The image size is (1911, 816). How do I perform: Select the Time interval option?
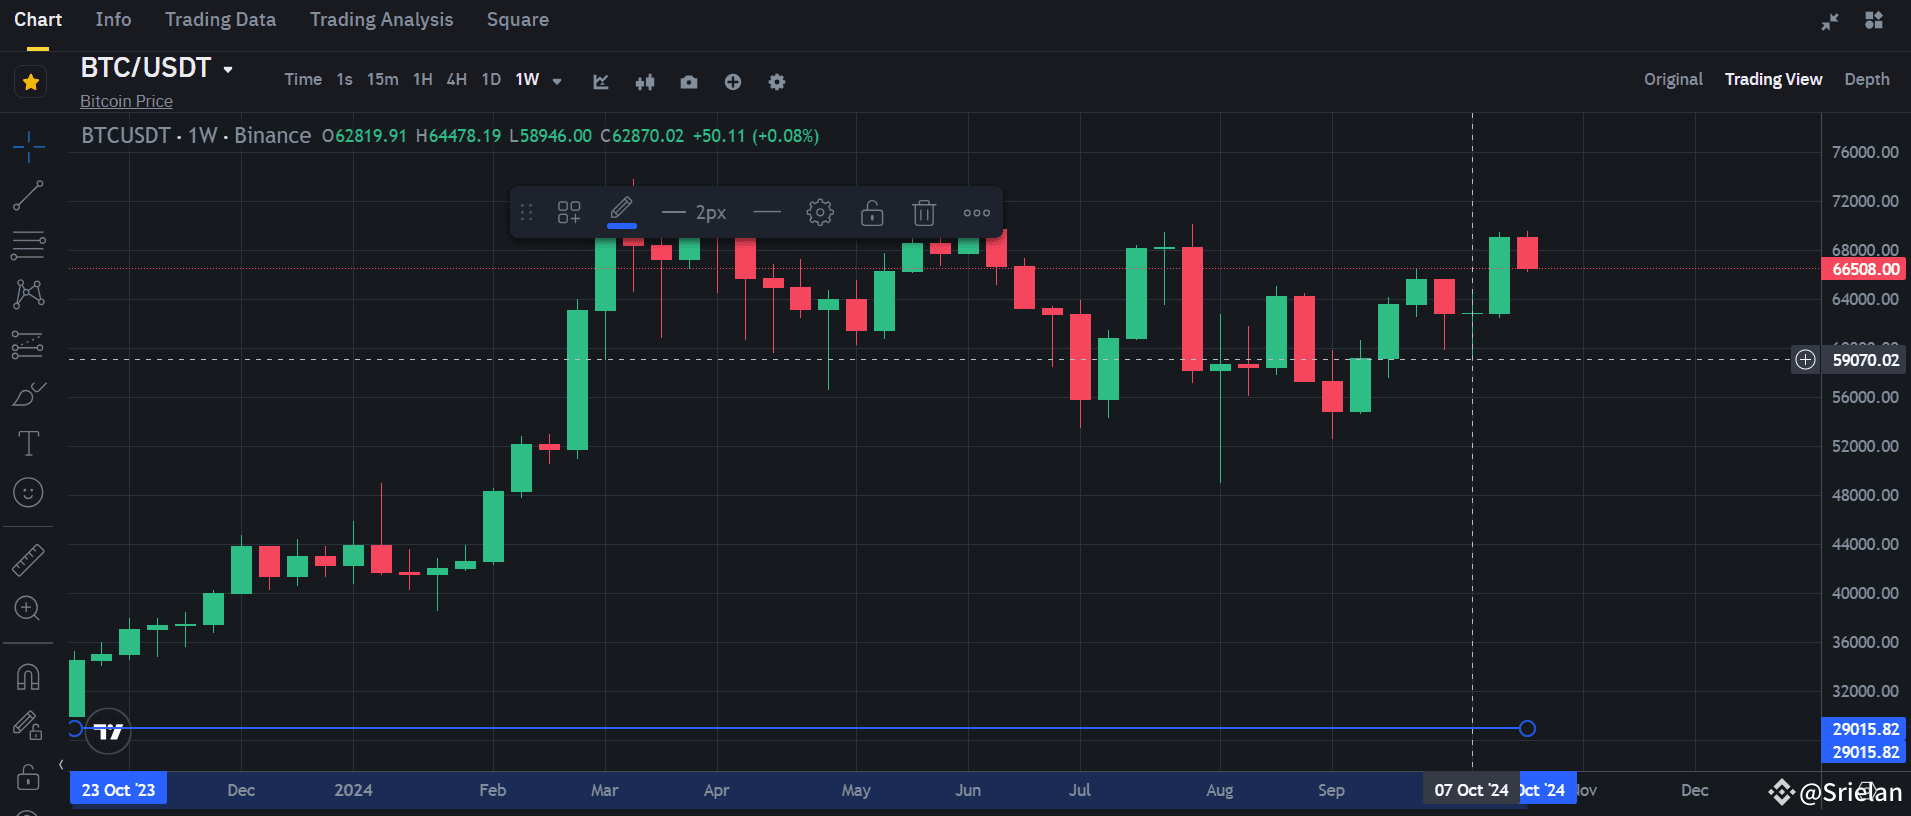[303, 80]
